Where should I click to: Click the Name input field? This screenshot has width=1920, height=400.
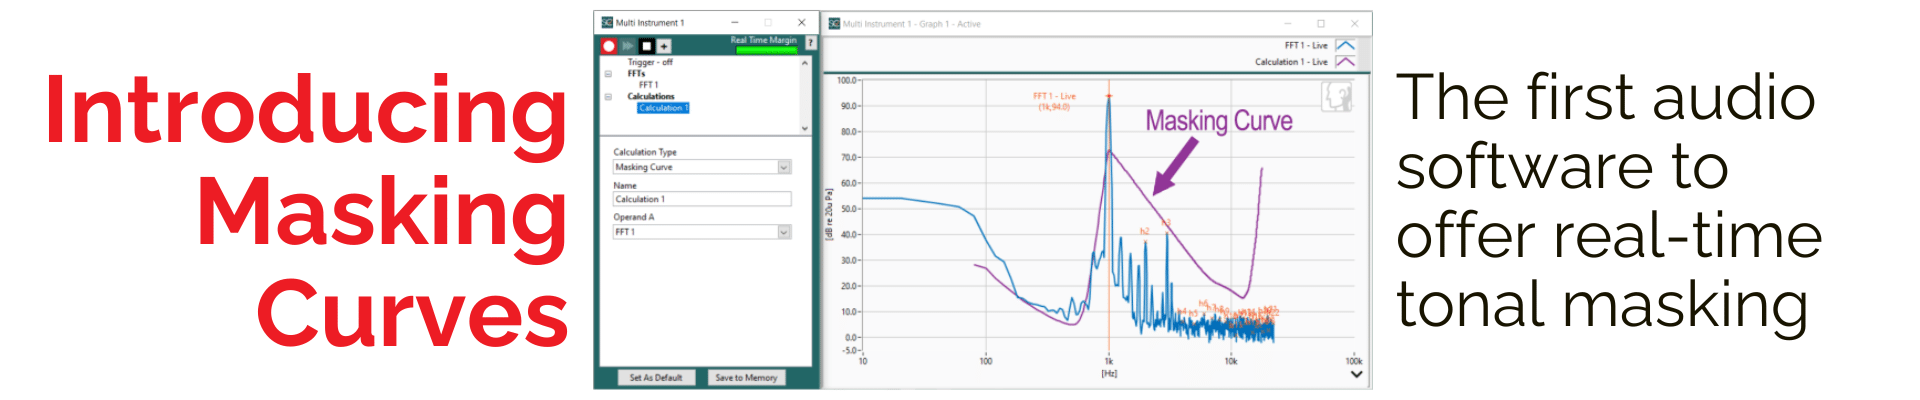pos(702,199)
